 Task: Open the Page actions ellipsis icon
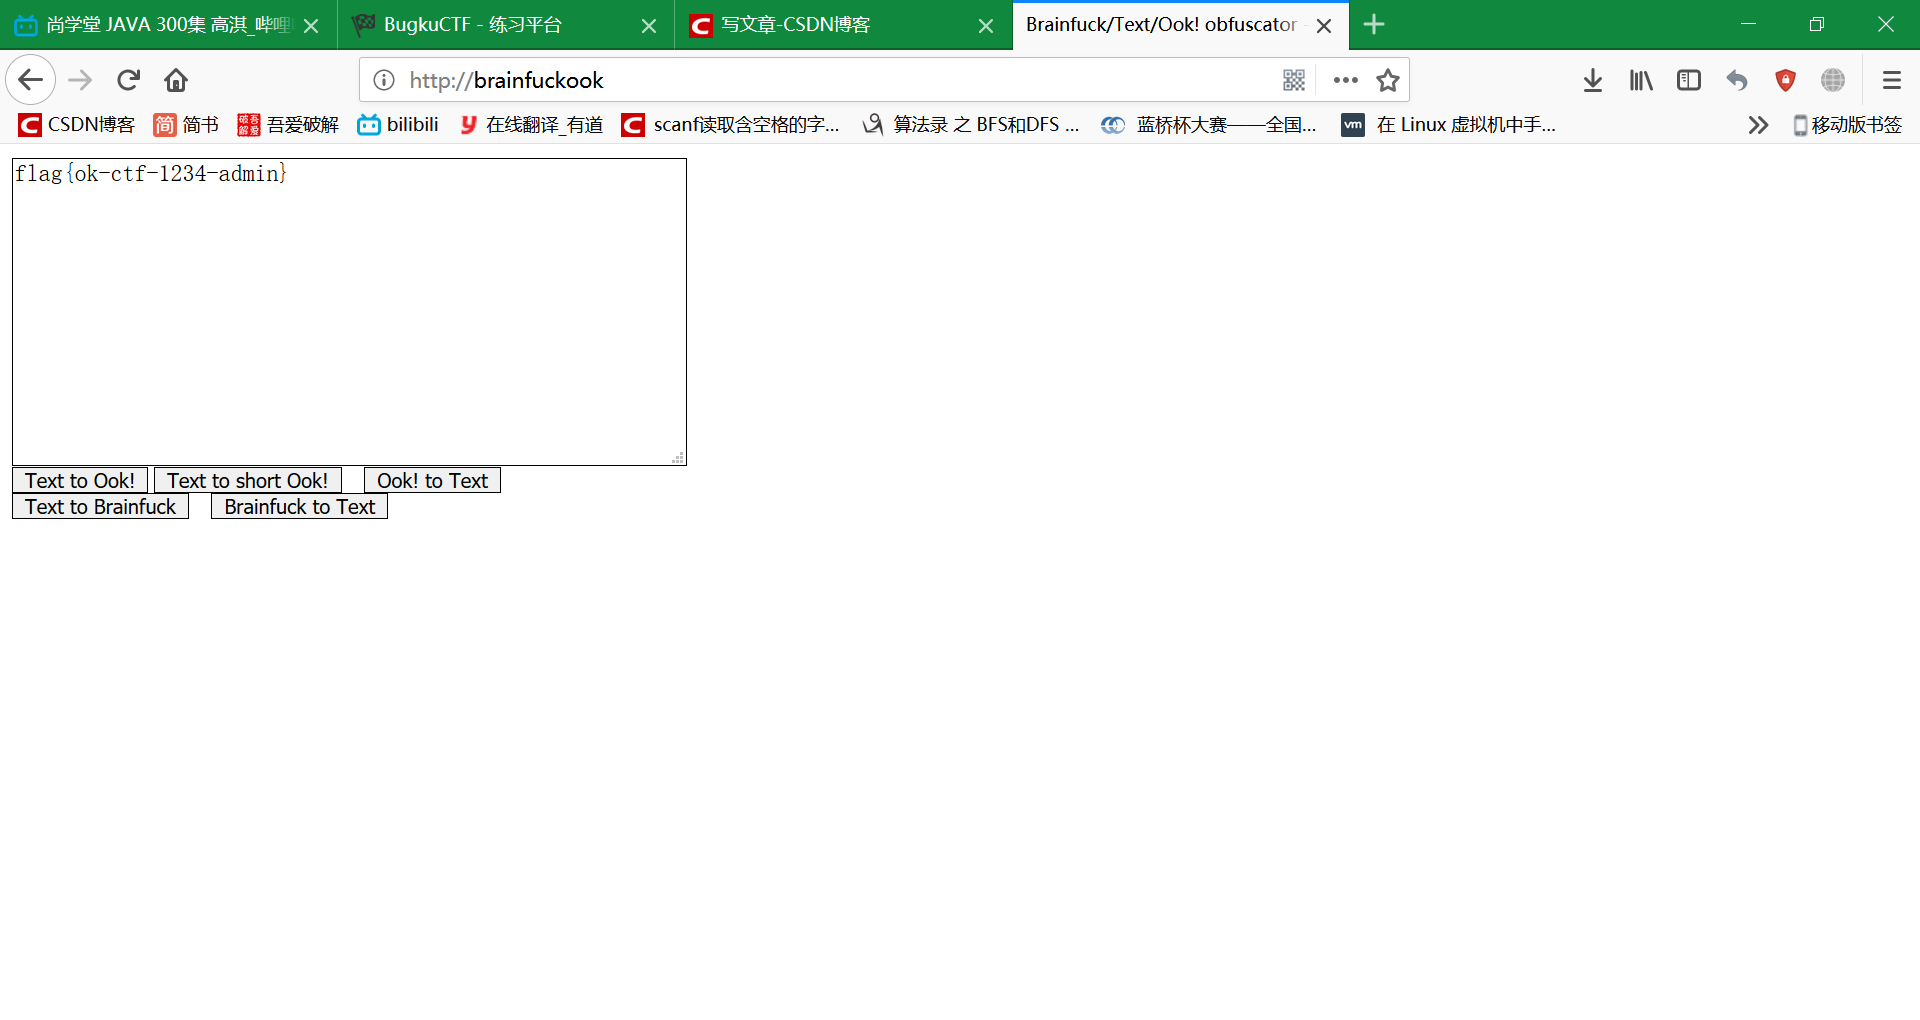pos(1346,80)
